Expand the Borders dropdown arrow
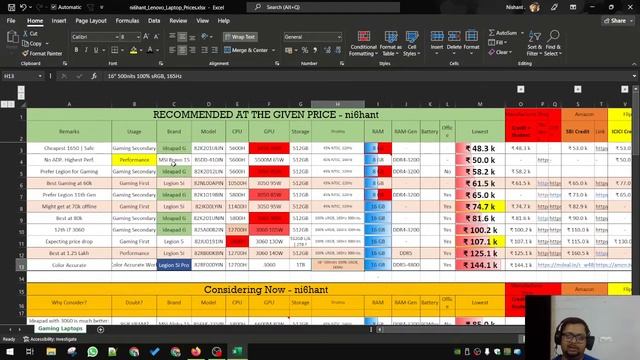Screen dimensions: 640x360 click(x=122, y=50)
